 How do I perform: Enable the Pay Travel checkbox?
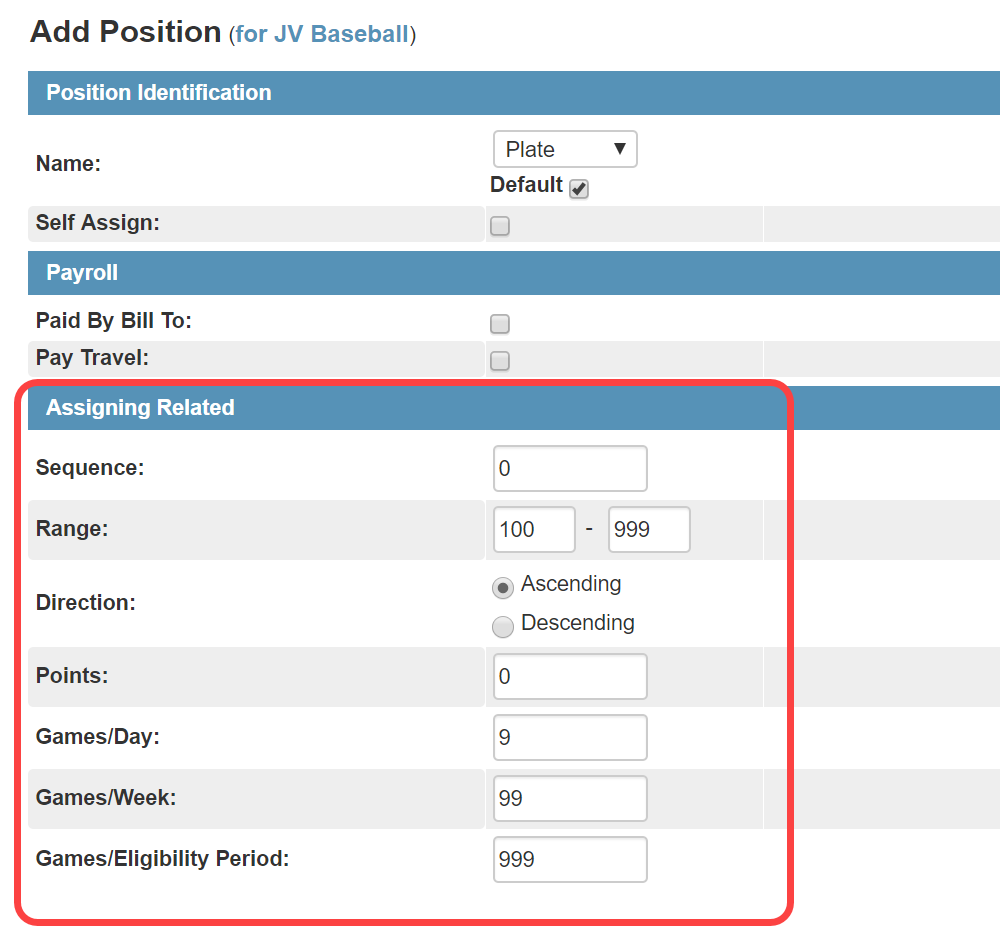[499, 361]
